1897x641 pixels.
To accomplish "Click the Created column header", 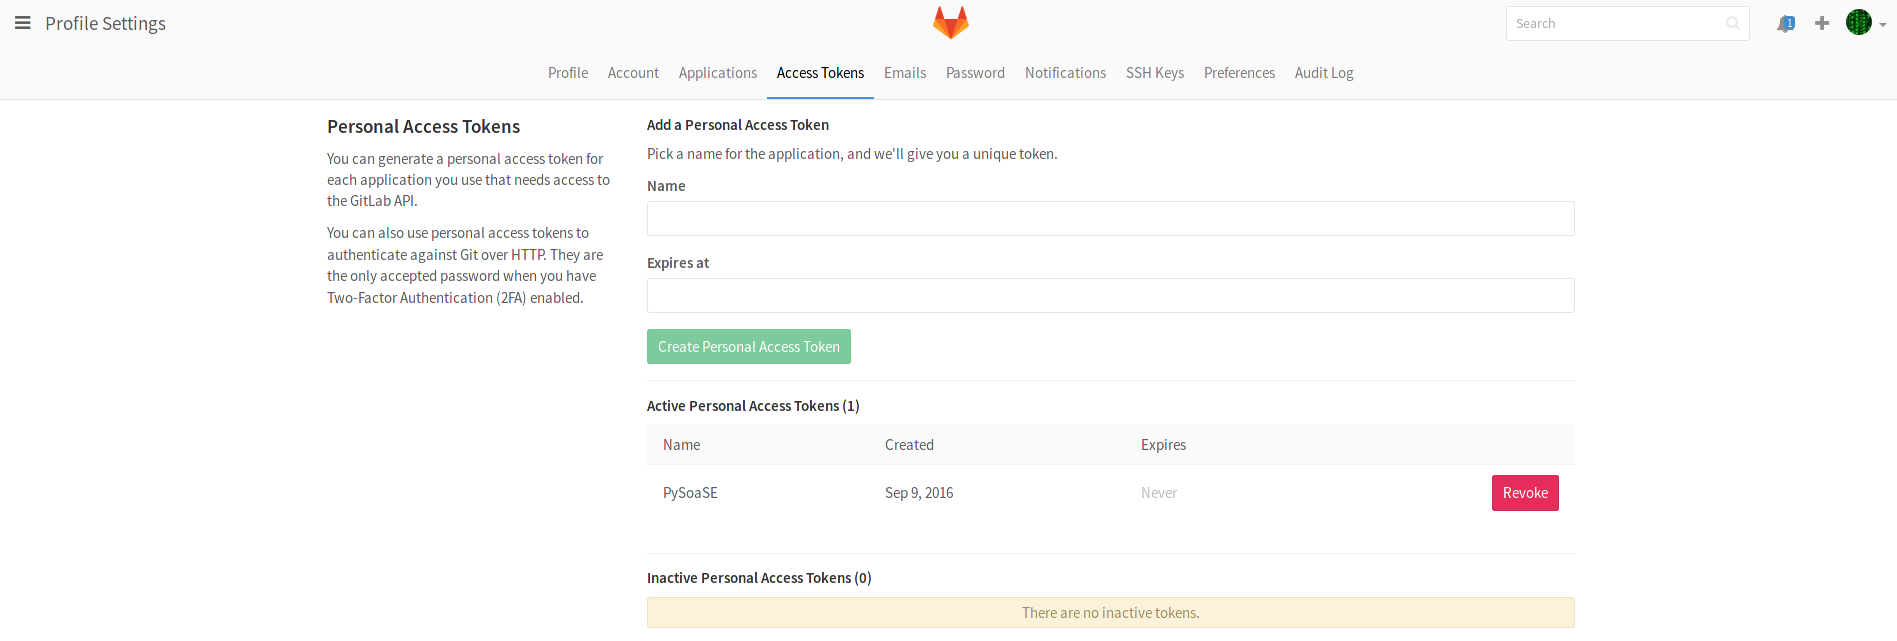I will [909, 445].
